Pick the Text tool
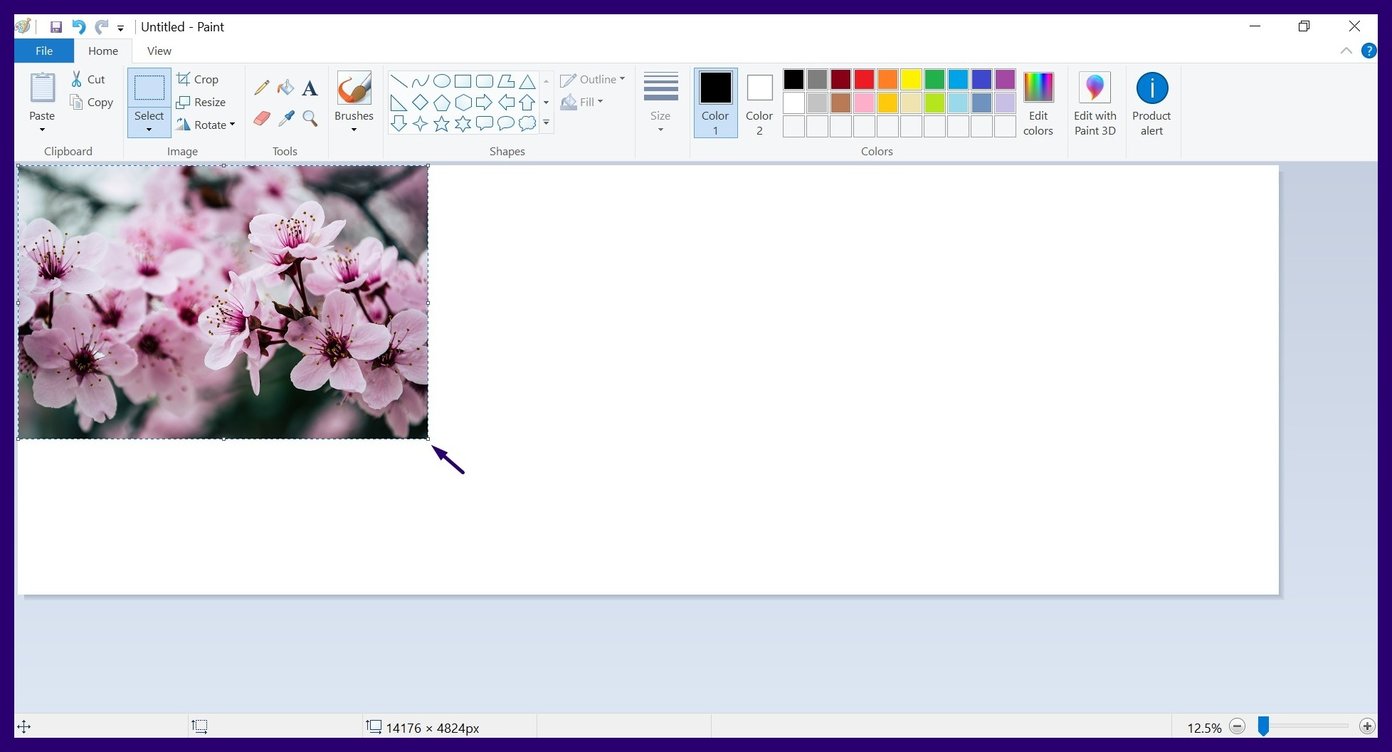1392x752 pixels. point(309,88)
